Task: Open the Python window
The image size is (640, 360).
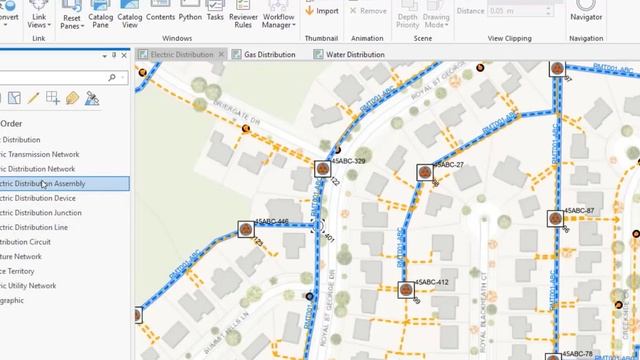Action: tap(190, 11)
